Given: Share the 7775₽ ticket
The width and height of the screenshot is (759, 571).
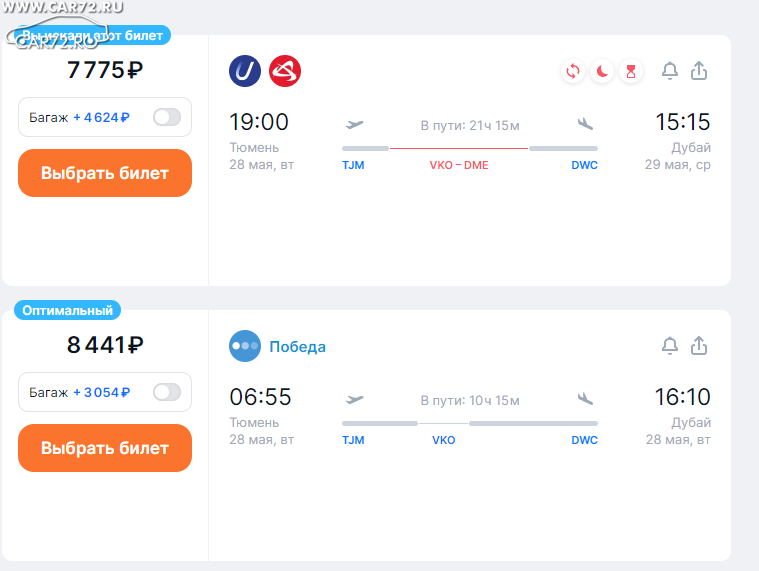Looking at the screenshot, I should click(x=699, y=71).
